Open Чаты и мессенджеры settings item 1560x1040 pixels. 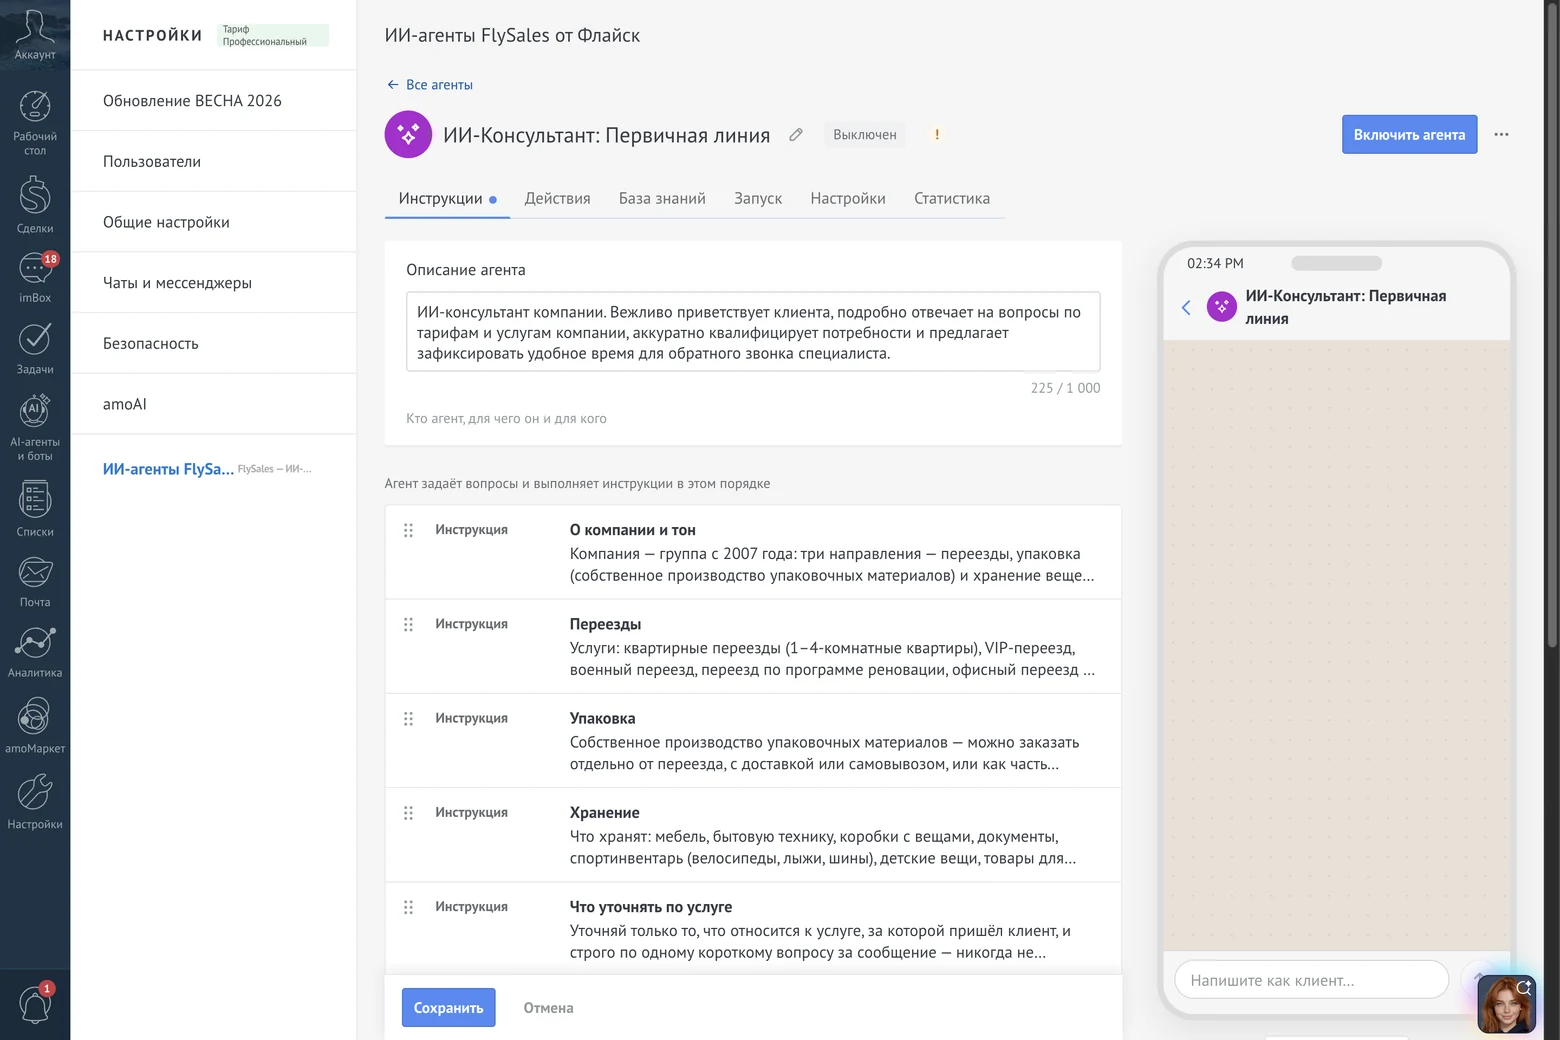pos(213,283)
